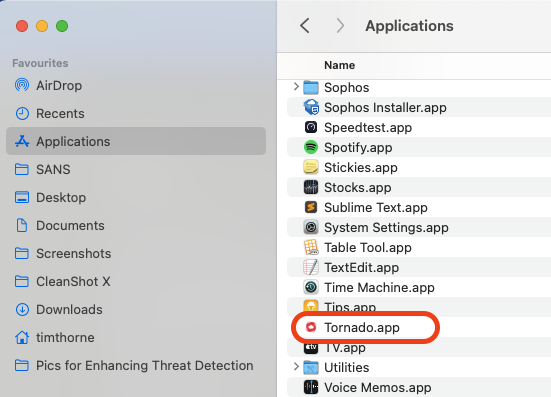
Task: Open Recents label in the sidebar
Action: [x=60, y=113]
